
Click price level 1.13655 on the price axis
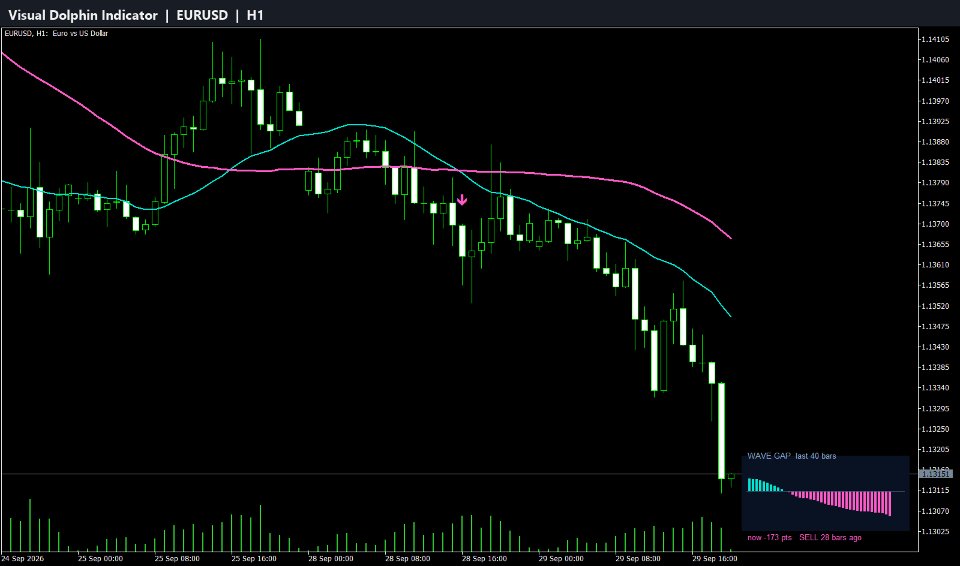click(934, 244)
